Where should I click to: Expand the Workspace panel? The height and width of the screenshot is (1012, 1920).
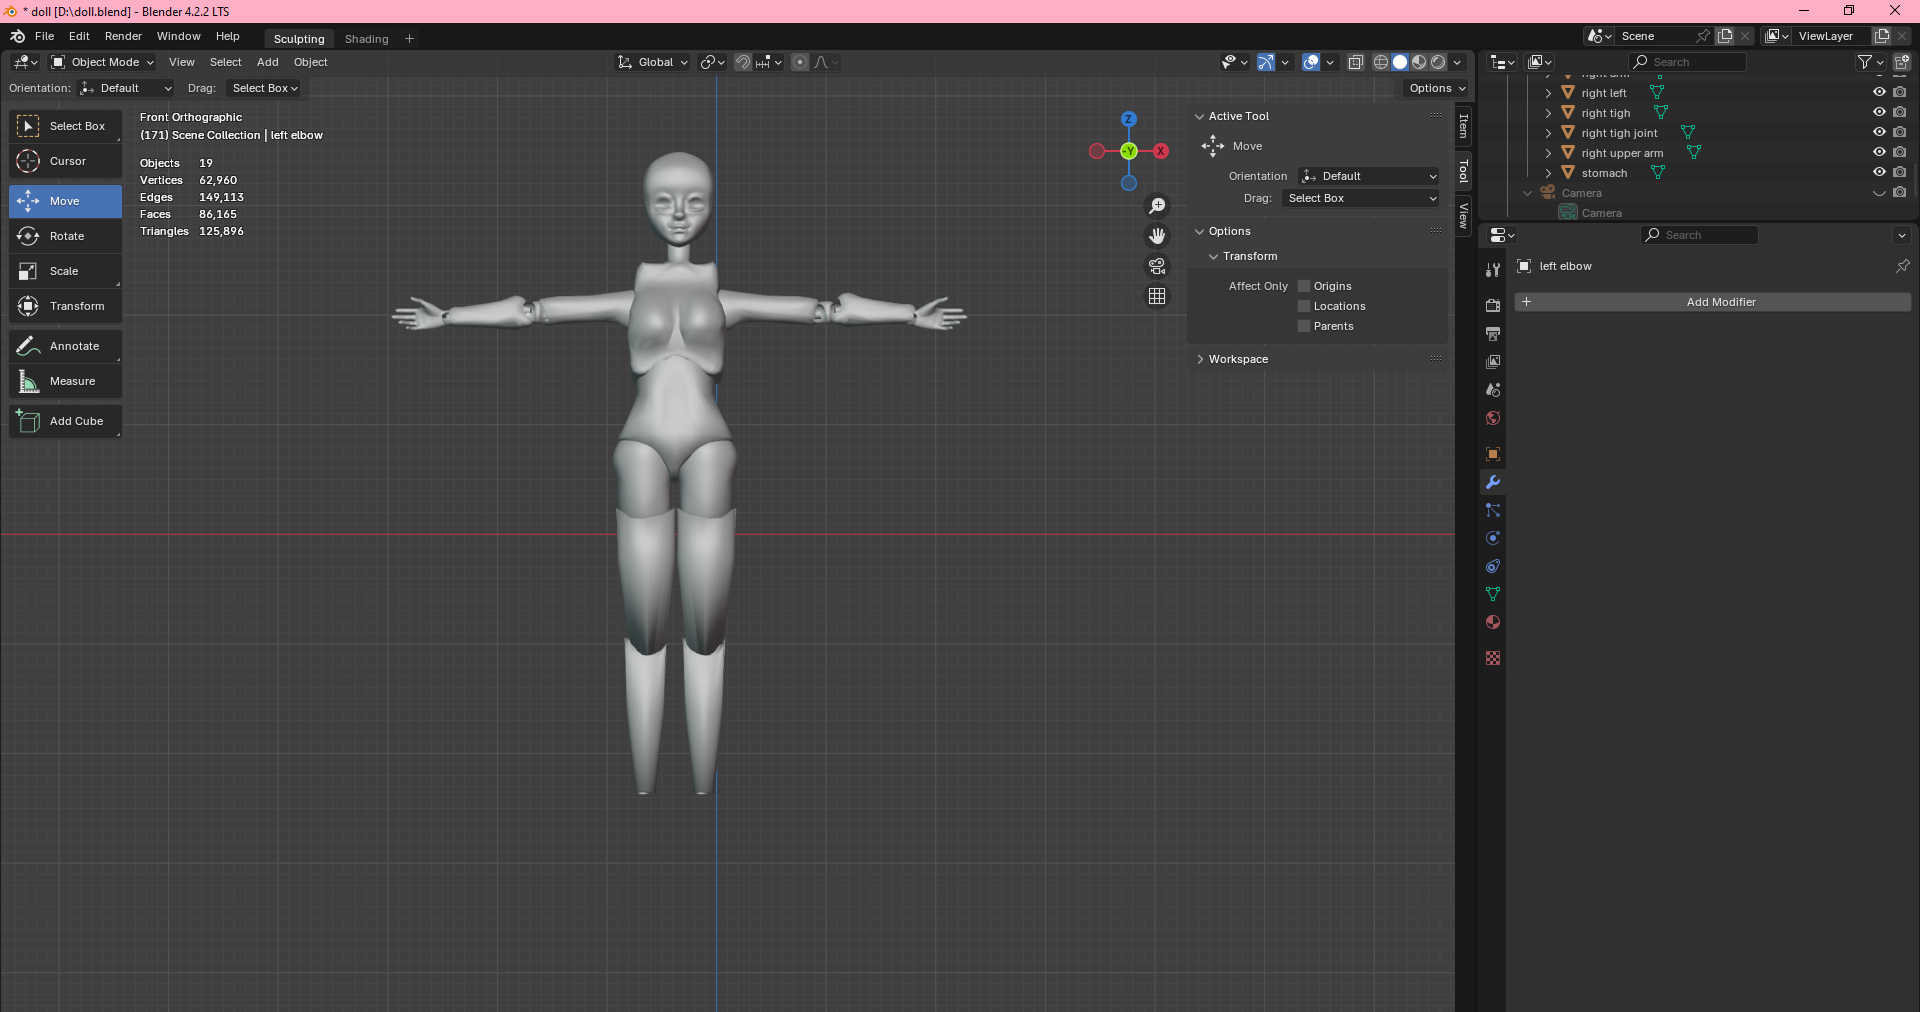pyautogui.click(x=1238, y=359)
